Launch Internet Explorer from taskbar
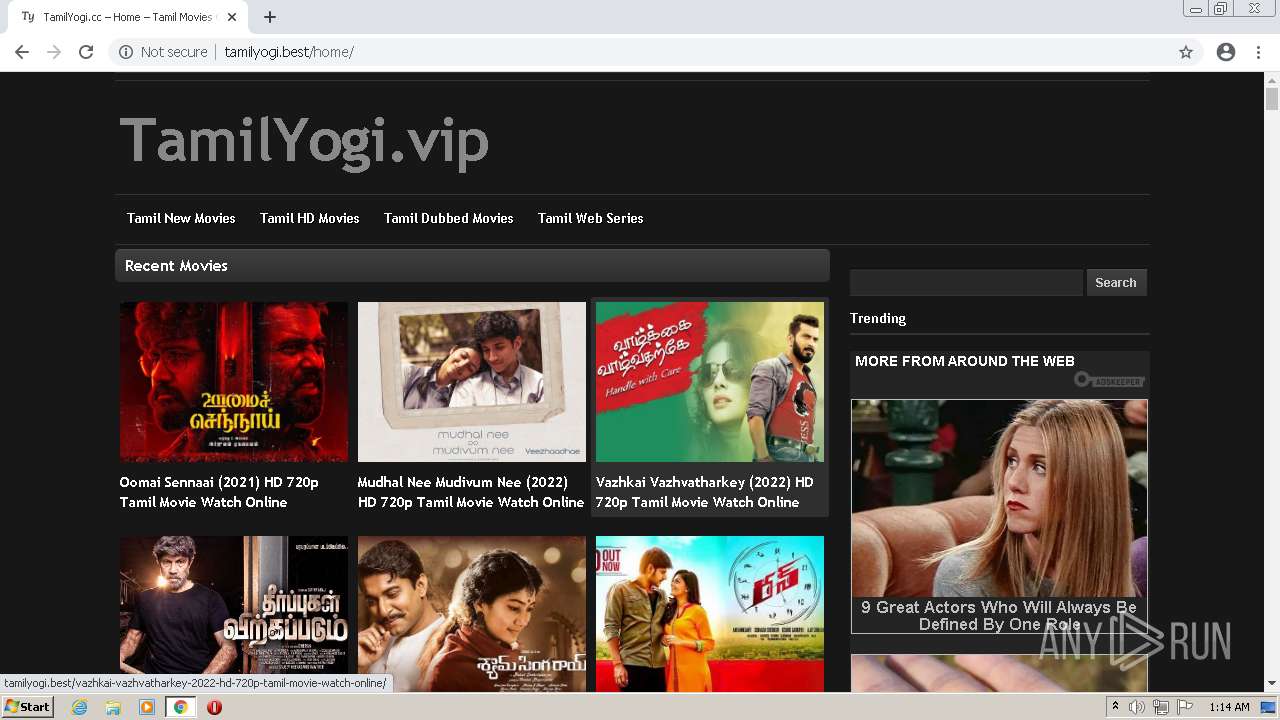Image resolution: width=1280 pixels, height=720 pixels. [x=80, y=707]
